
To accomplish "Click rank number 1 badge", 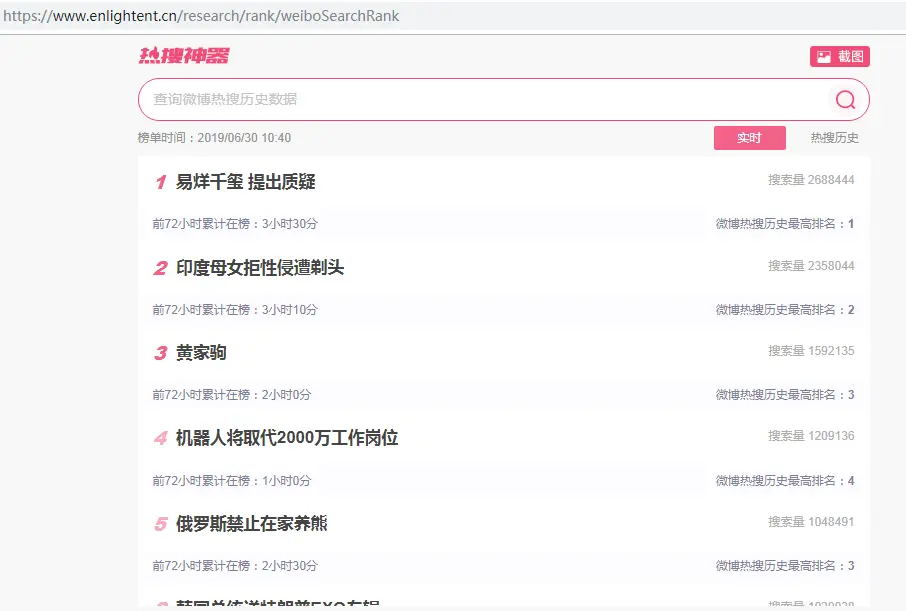I will coord(161,183).
